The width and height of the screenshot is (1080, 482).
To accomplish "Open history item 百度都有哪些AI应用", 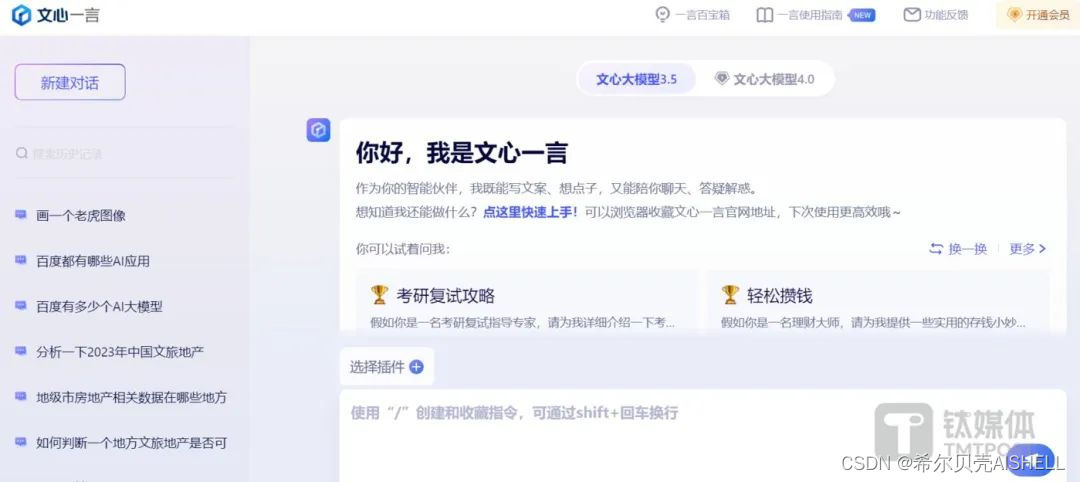I will (x=93, y=261).
